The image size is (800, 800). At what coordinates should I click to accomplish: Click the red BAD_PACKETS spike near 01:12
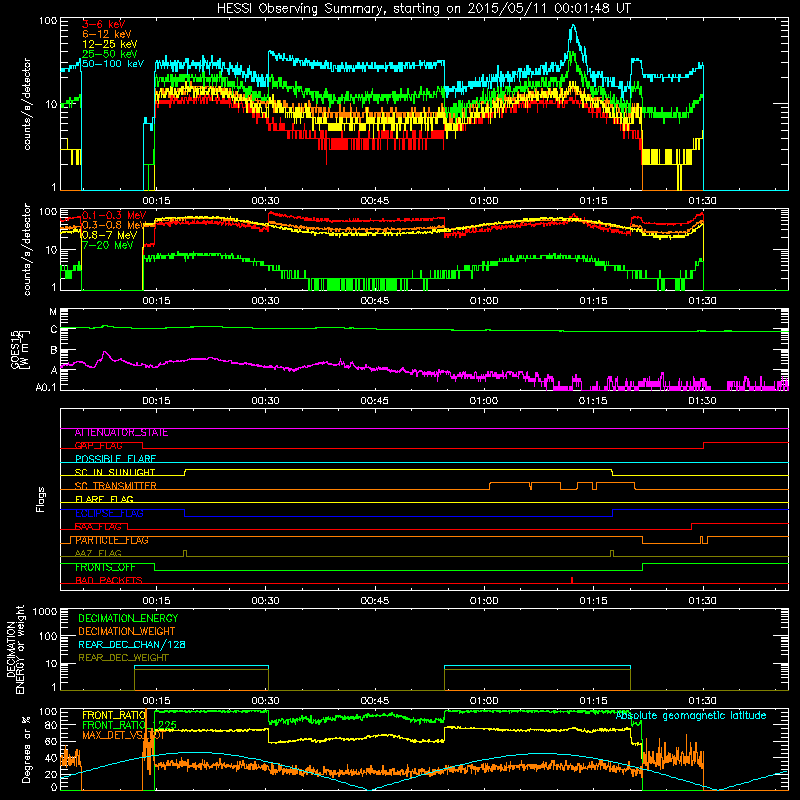[572, 580]
